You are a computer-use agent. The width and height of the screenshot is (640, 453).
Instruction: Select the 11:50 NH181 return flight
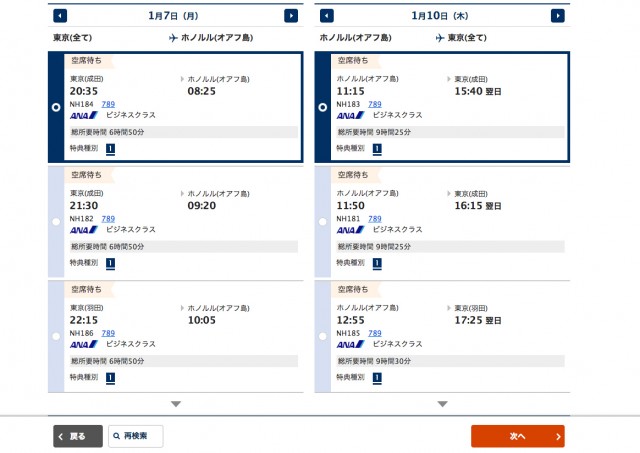[x=322, y=222]
